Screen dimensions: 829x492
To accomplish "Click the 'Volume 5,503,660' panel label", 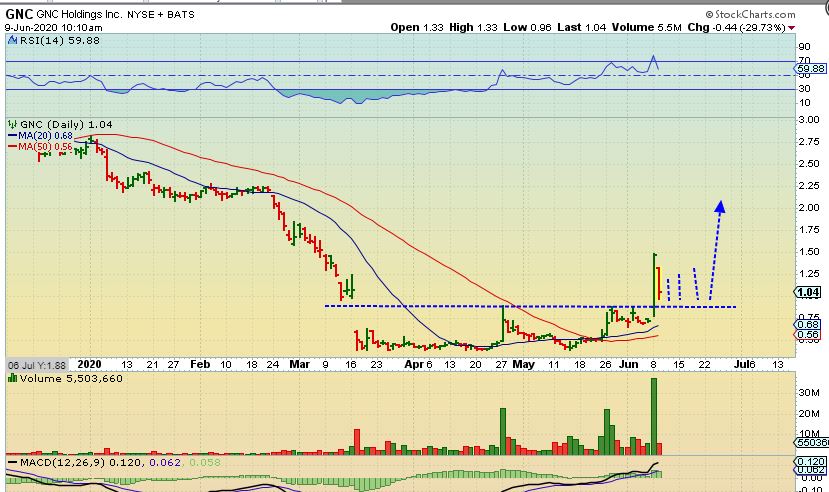I will tap(71, 378).
